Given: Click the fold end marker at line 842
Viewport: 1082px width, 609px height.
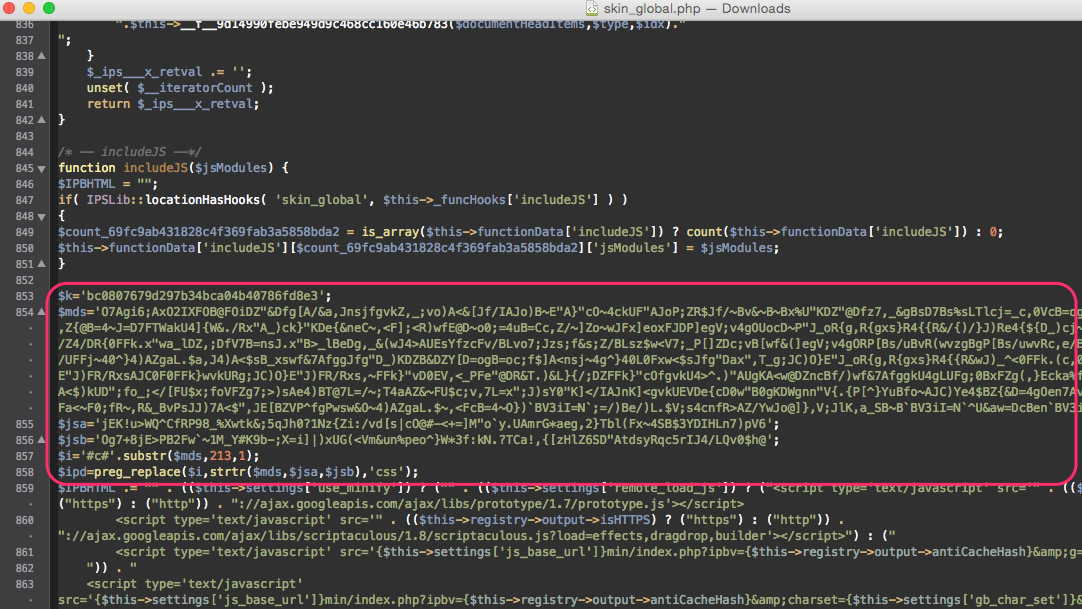Looking at the screenshot, I should (x=42, y=120).
